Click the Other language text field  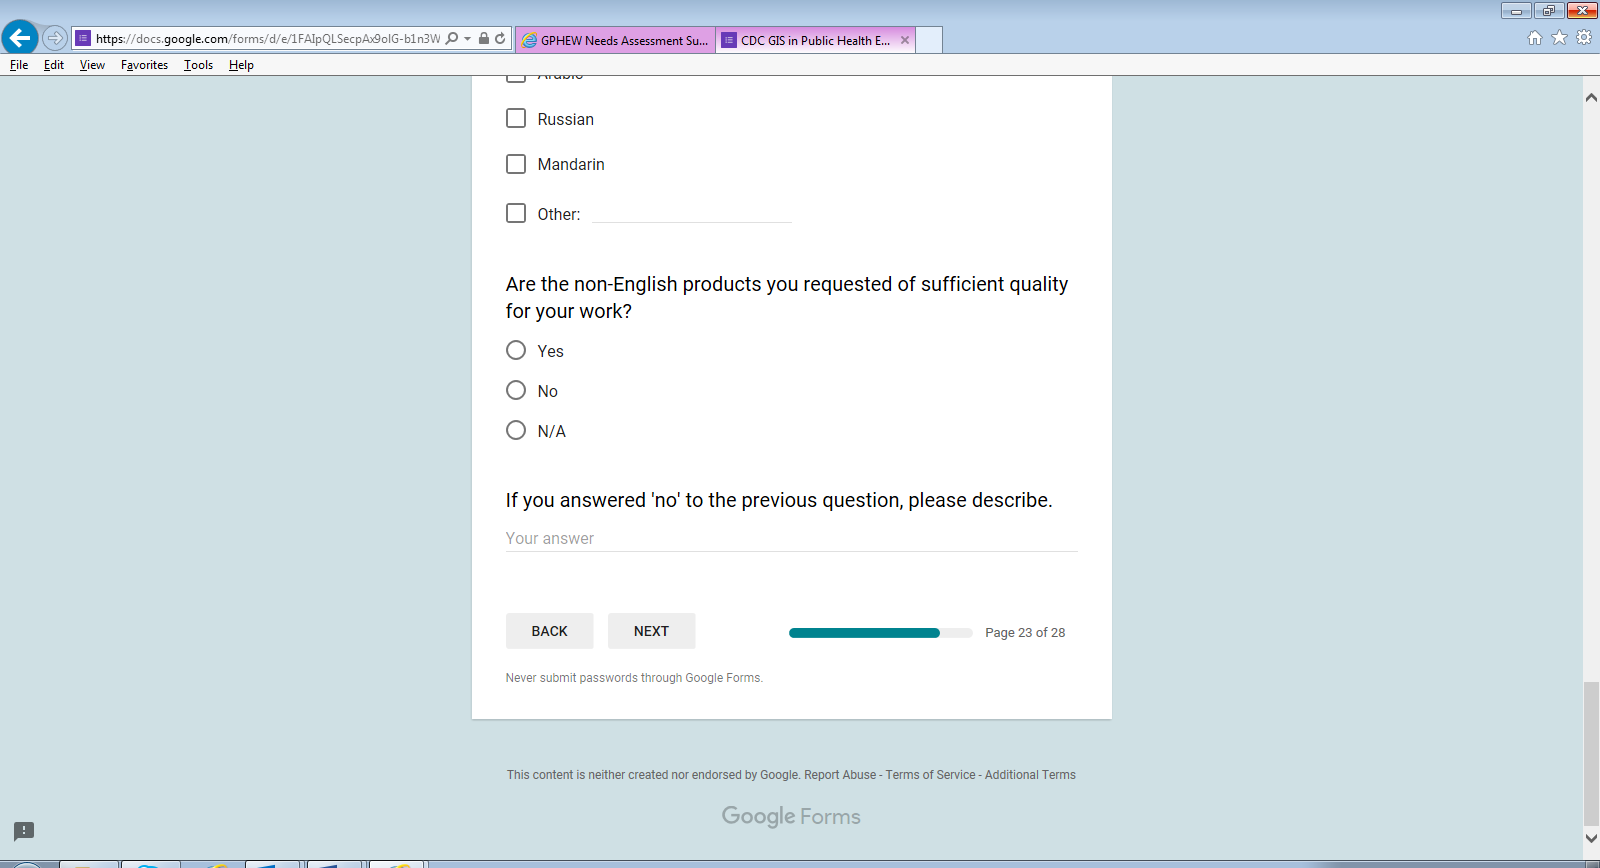[692, 212]
